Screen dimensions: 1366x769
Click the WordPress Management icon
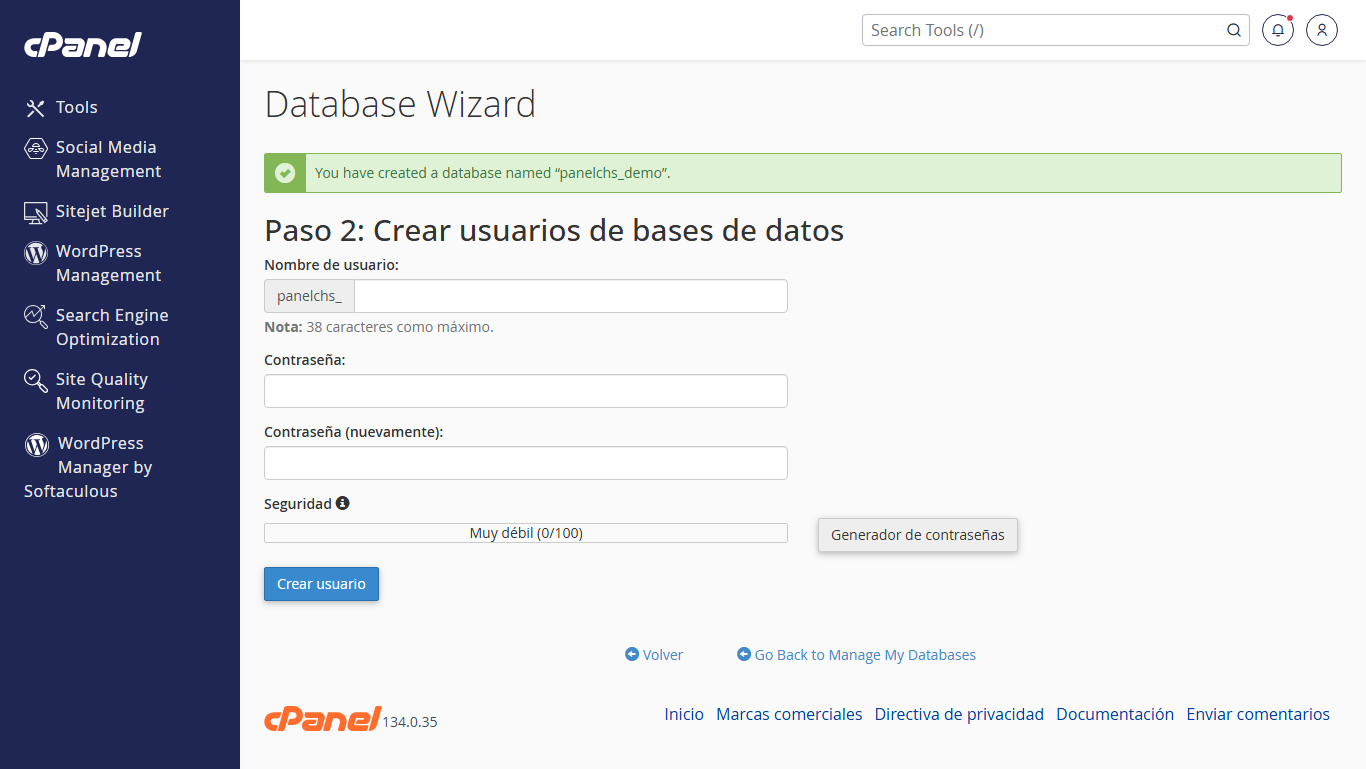(x=36, y=252)
